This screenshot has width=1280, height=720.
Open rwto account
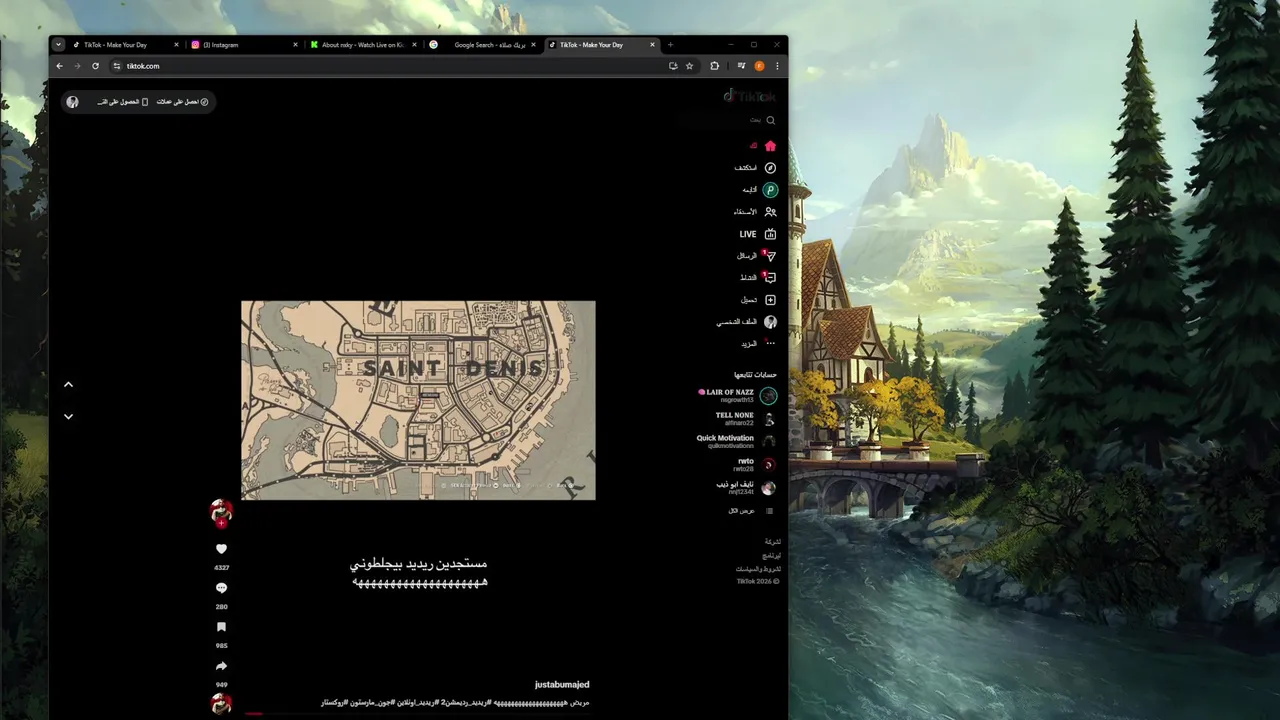tap(755, 465)
